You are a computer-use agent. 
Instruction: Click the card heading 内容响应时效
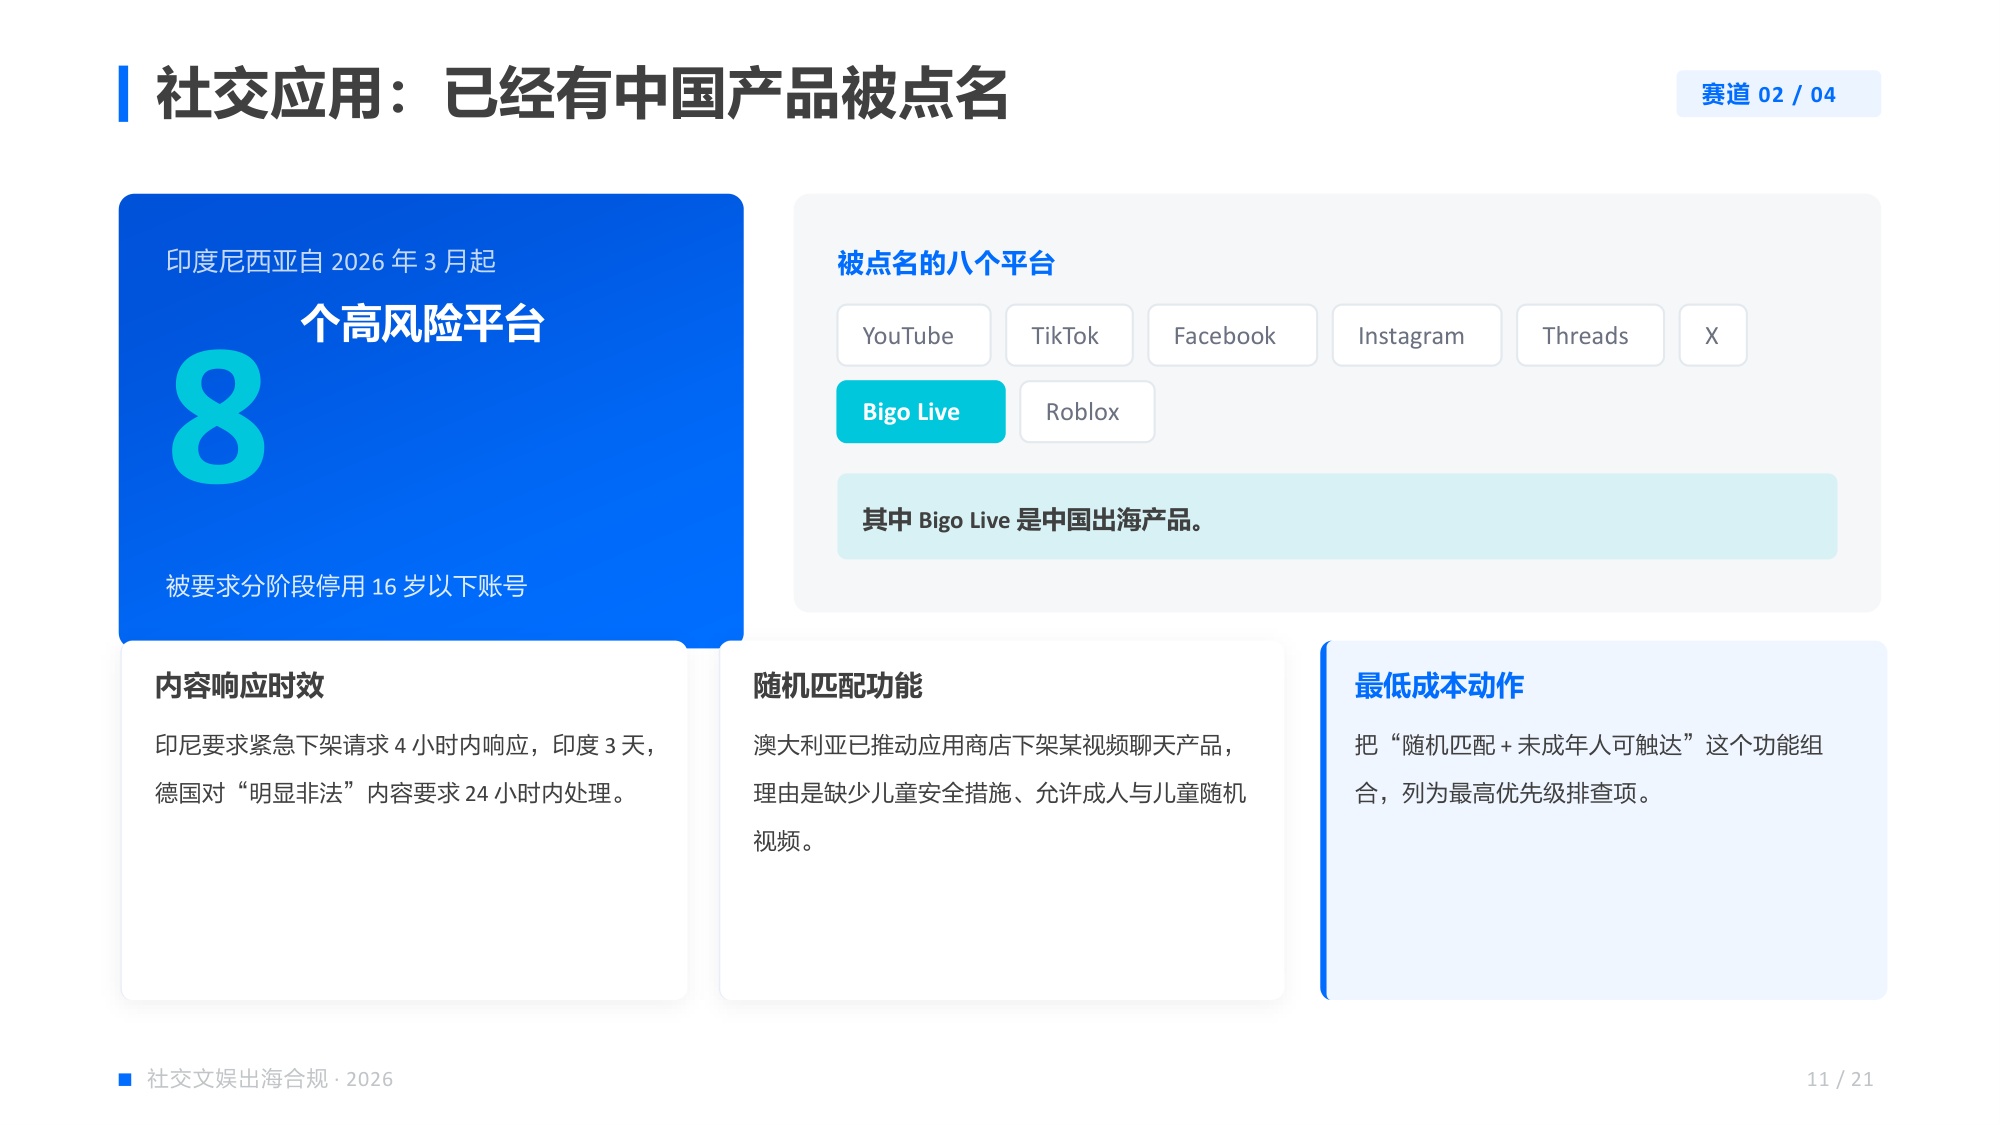coord(239,686)
